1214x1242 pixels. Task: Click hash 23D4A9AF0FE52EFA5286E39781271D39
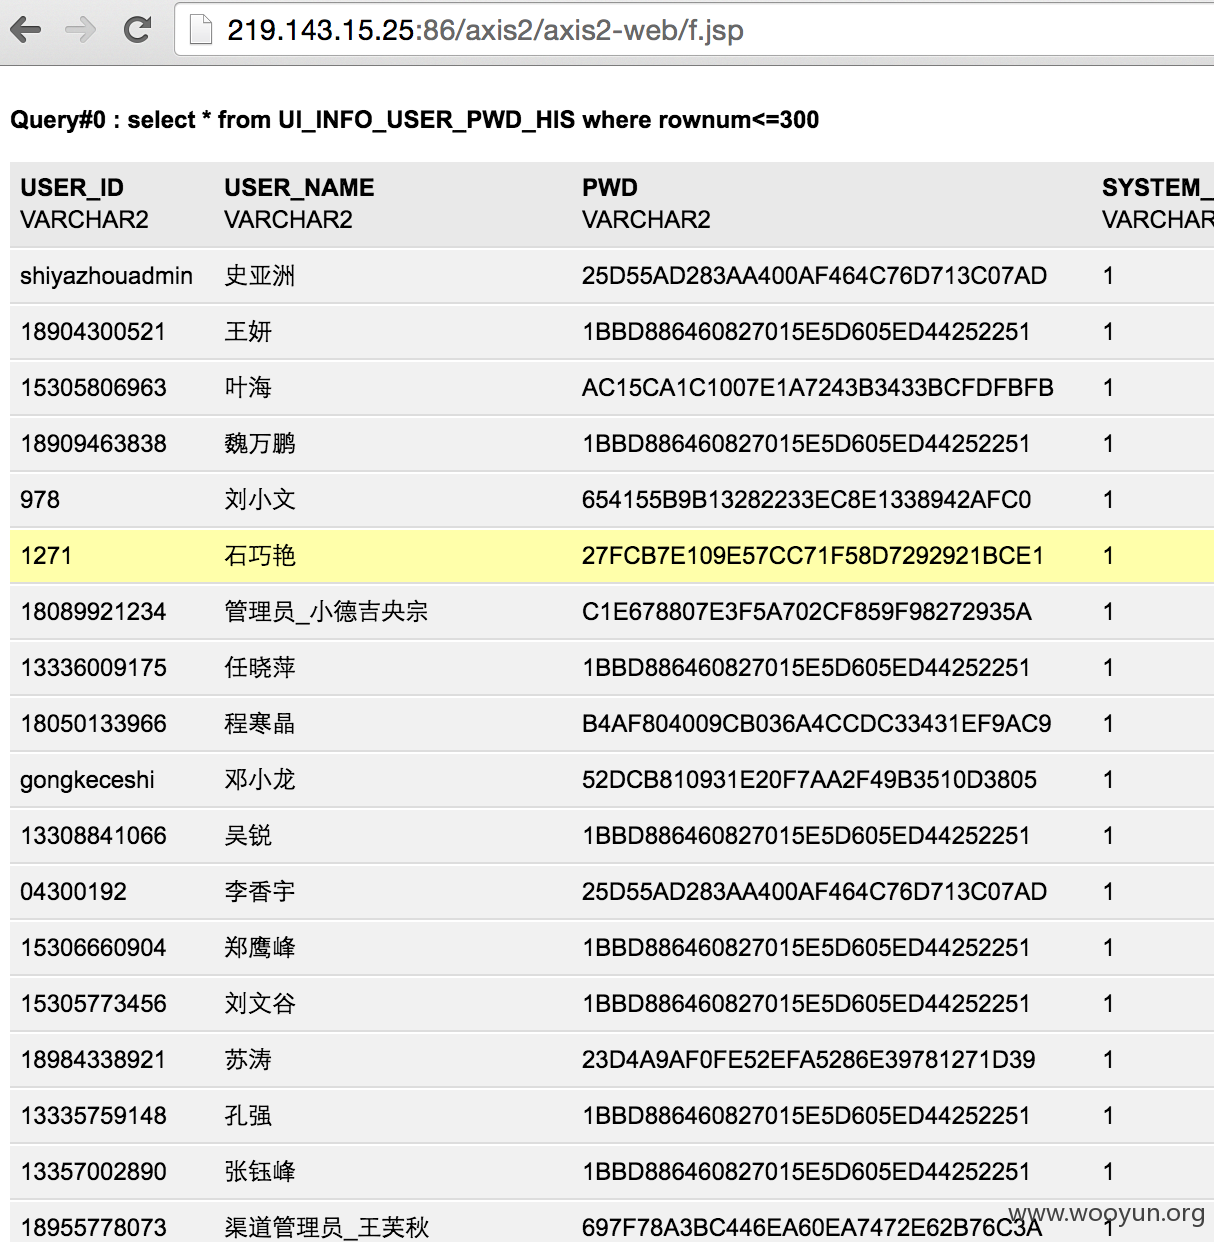[808, 1060]
